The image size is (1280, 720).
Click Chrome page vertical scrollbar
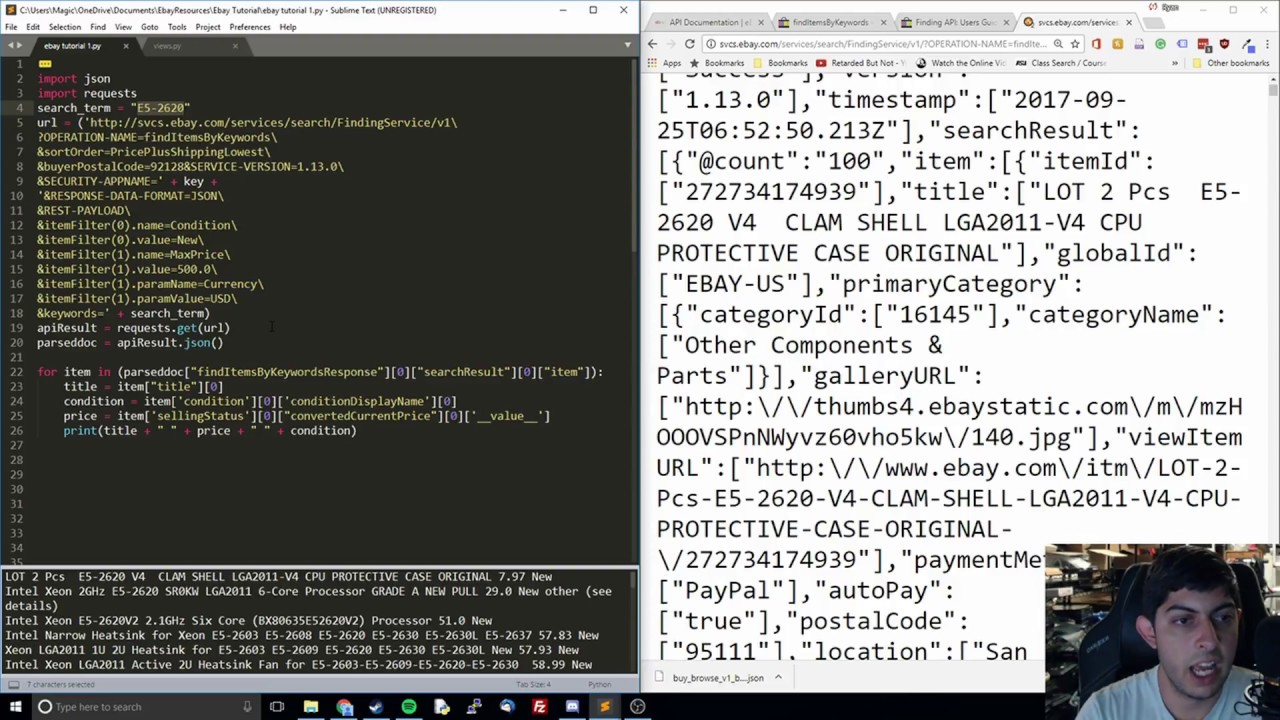[x=1273, y=90]
